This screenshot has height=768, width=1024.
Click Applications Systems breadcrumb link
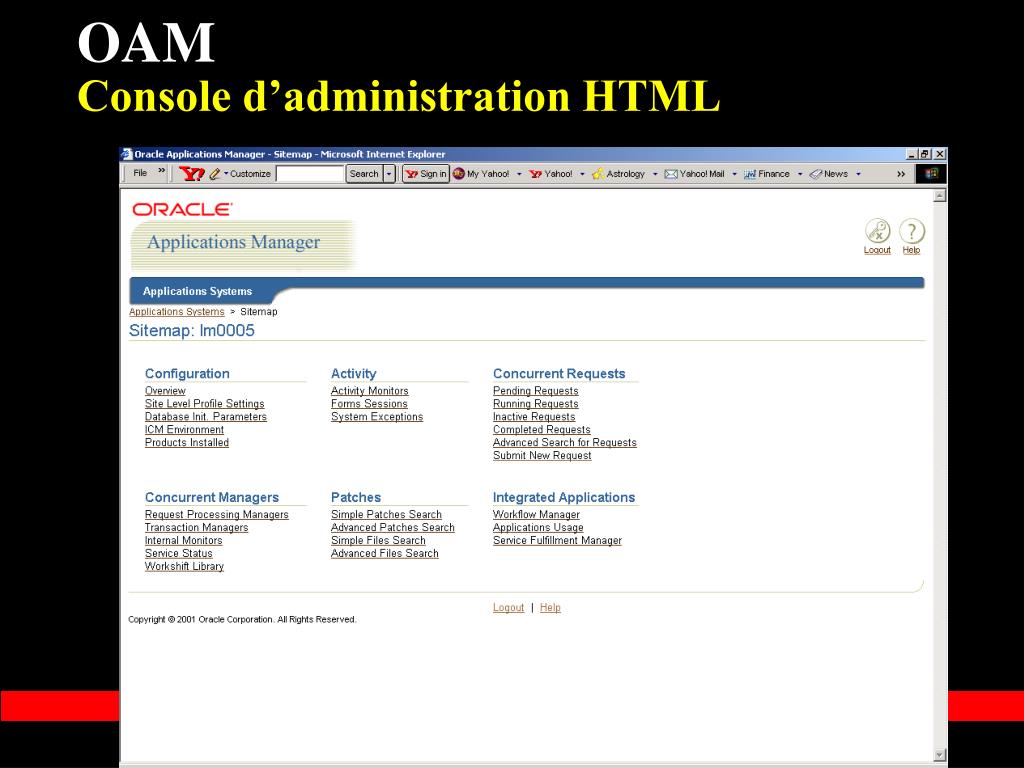[176, 312]
